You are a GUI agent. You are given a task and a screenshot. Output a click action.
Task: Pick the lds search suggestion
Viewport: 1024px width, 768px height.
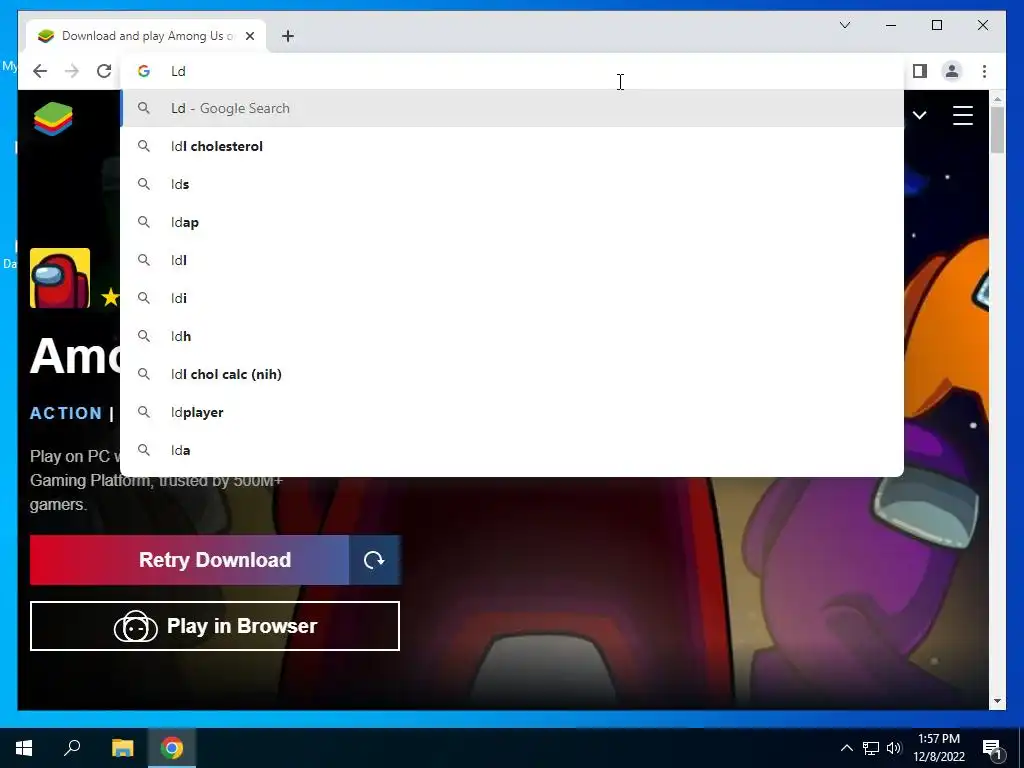pos(512,184)
